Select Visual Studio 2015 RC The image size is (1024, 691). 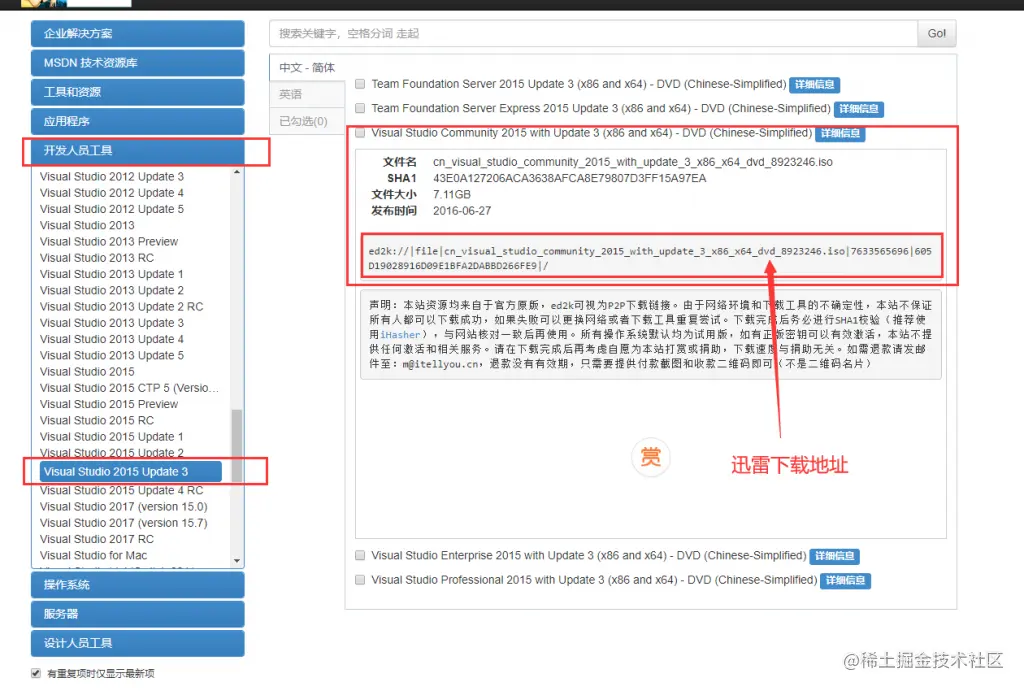coord(97,421)
